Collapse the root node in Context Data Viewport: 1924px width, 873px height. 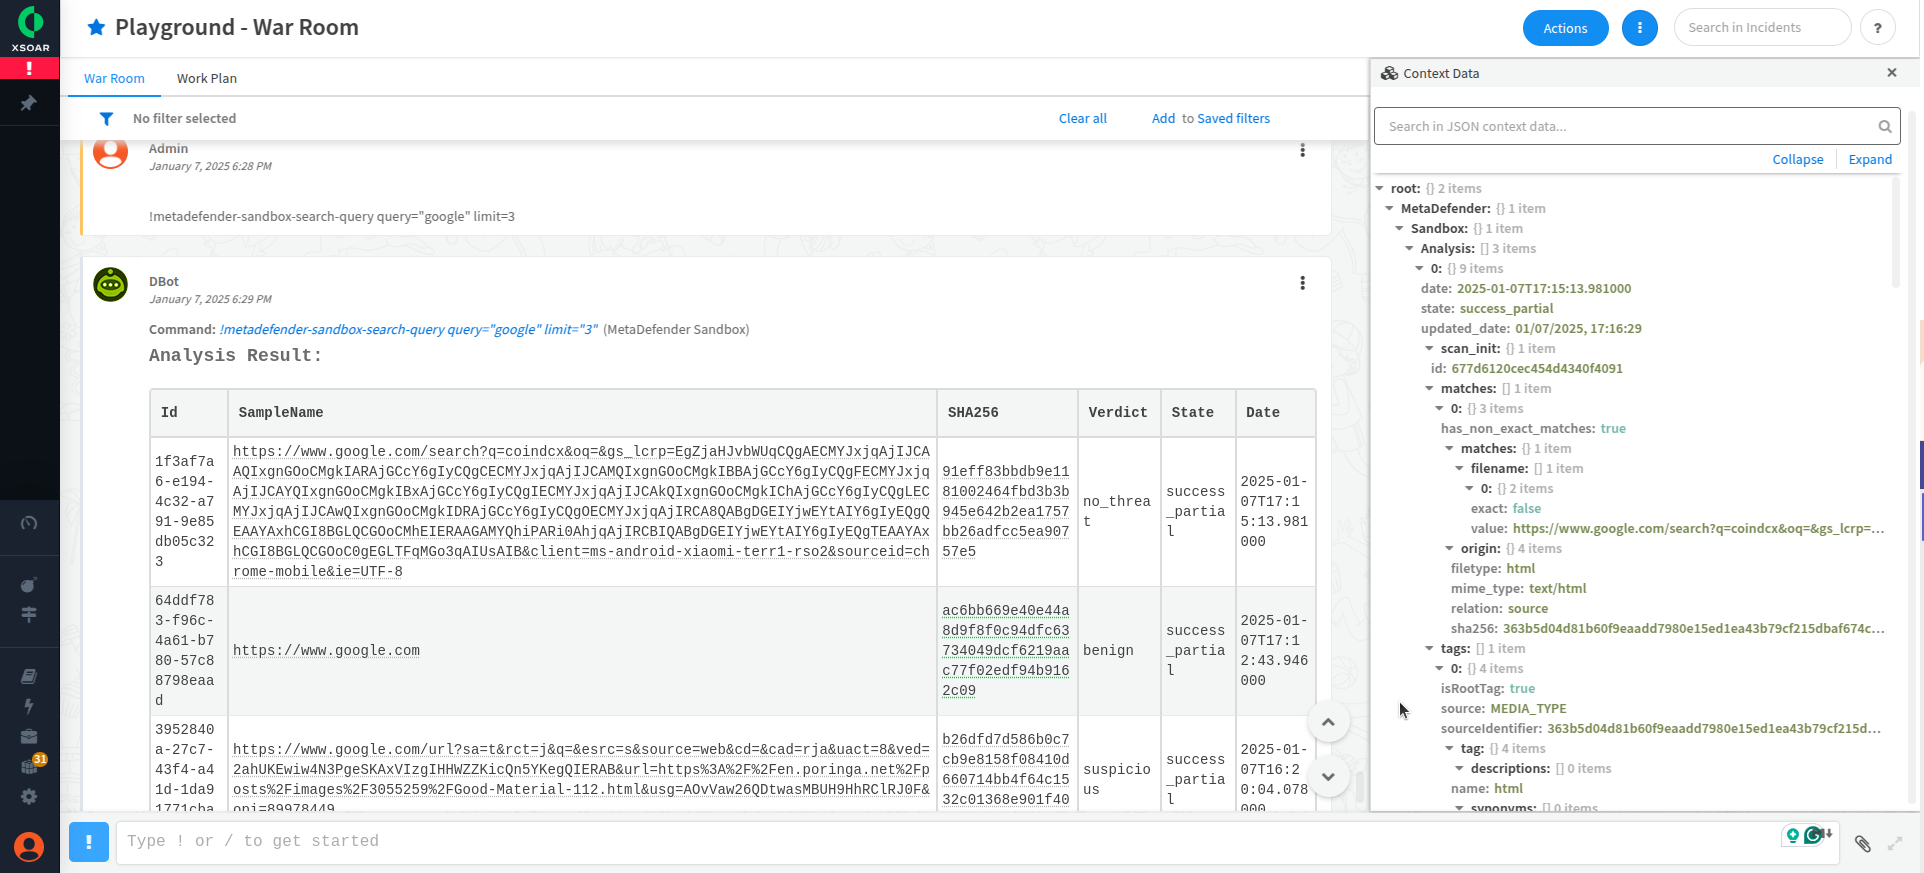click(1379, 188)
